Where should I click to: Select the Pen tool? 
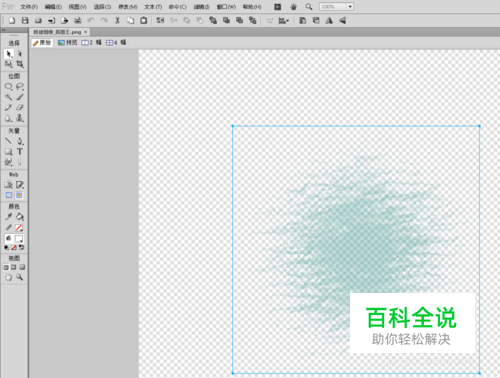(20, 141)
